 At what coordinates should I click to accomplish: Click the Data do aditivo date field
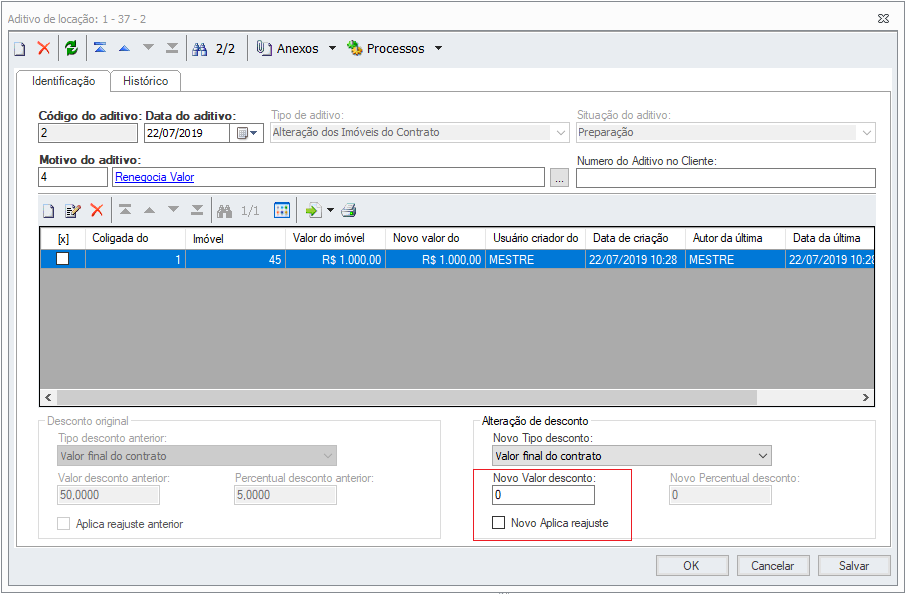pyautogui.click(x=187, y=133)
